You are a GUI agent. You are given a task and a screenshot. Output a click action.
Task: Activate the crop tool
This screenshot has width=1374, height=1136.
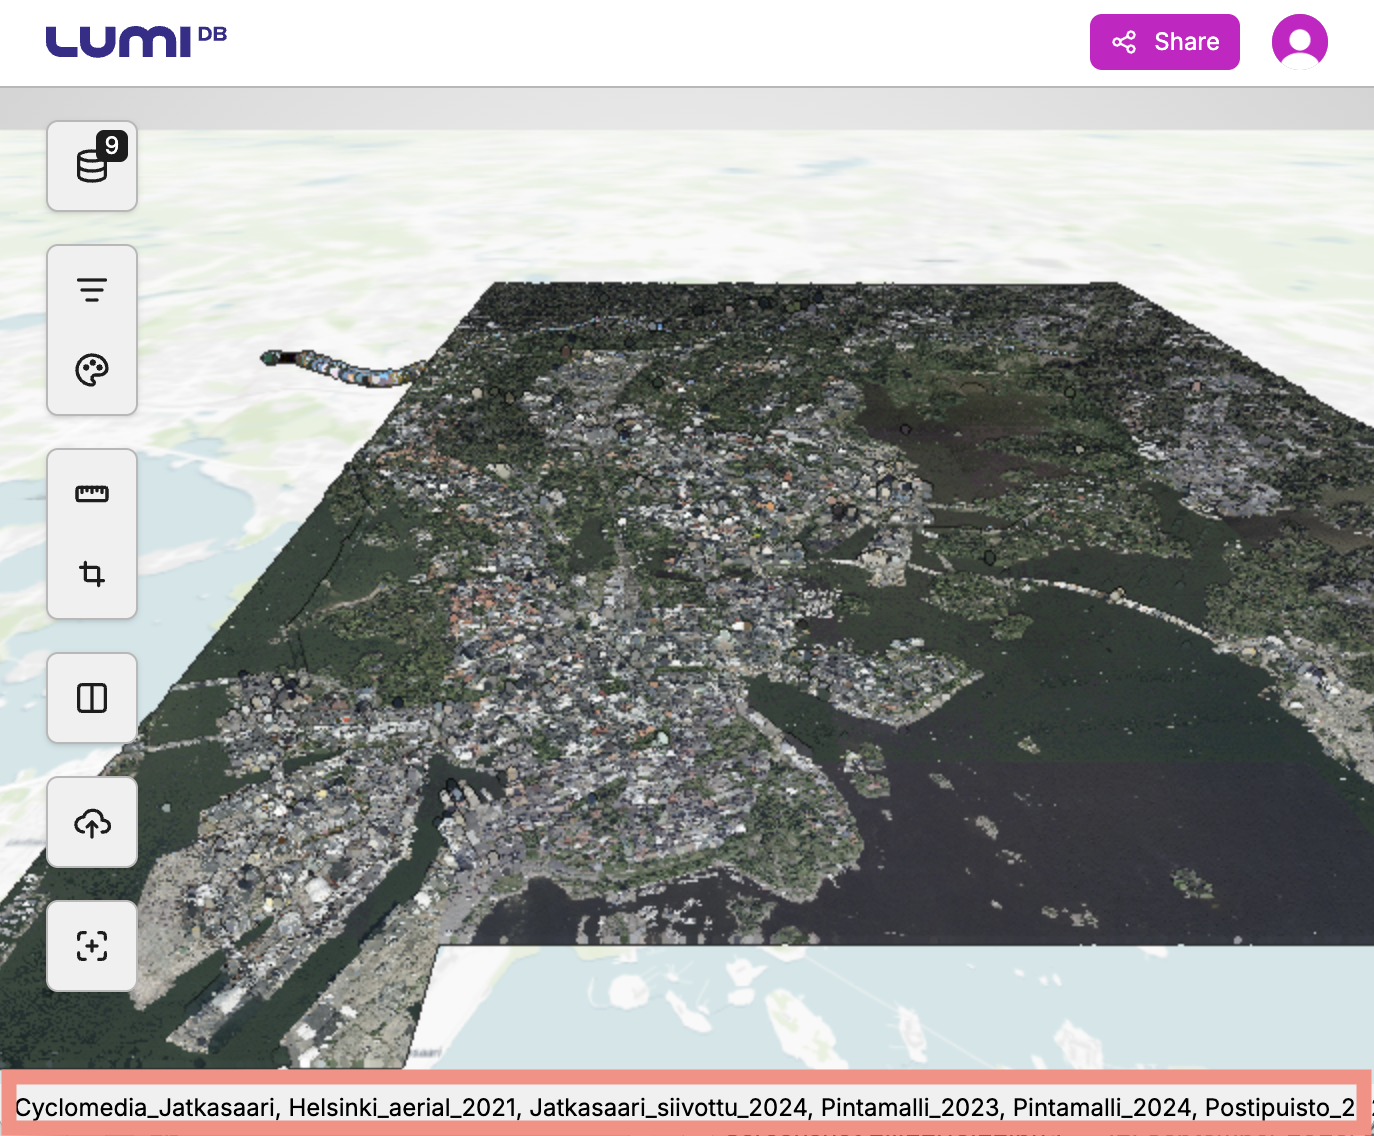(x=92, y=574)
